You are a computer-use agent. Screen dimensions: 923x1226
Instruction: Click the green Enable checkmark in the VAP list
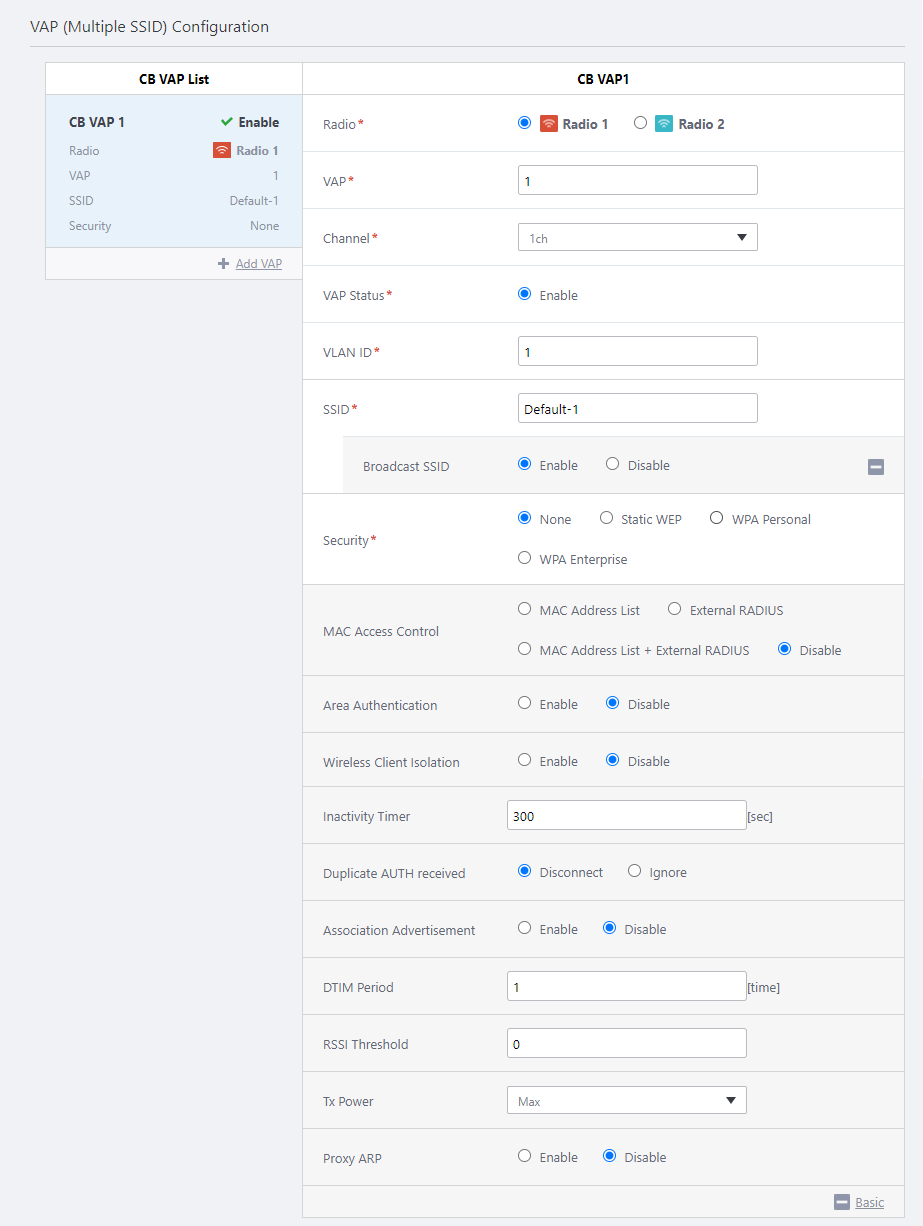pos(227,122)
